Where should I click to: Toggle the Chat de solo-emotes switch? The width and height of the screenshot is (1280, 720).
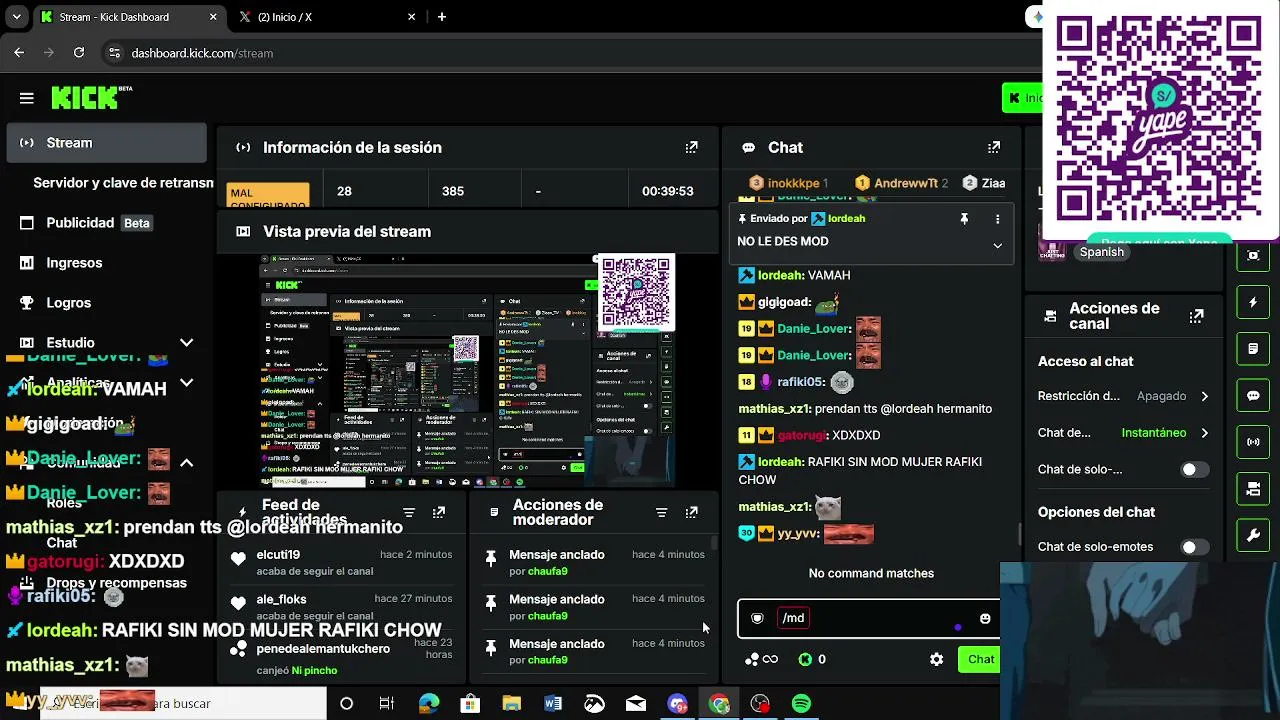[1193, 547]
